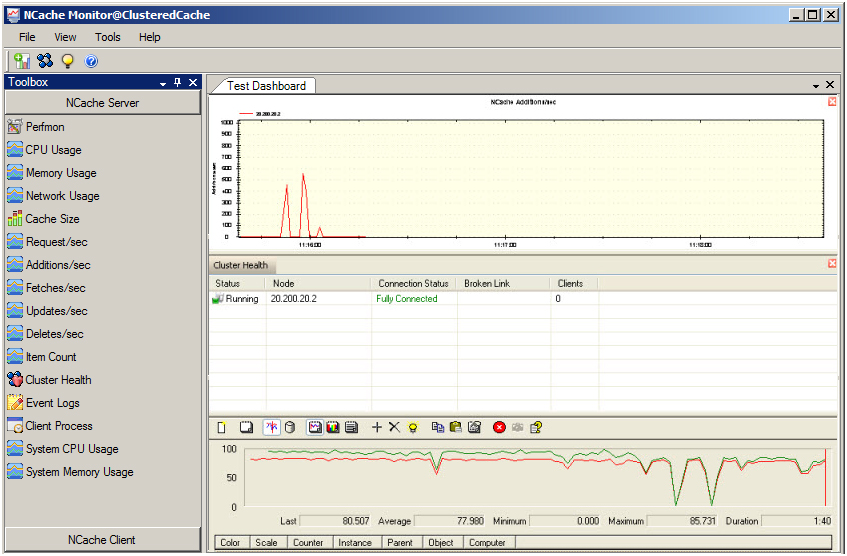Click Clear Display icon in perfmon toolbar
The image size is (847, 556).
click(246, 428)
